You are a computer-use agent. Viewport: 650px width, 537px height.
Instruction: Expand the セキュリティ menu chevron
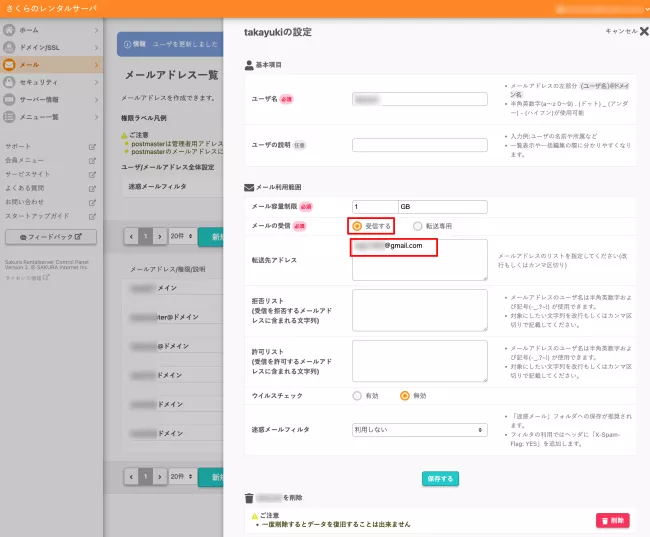96,82
